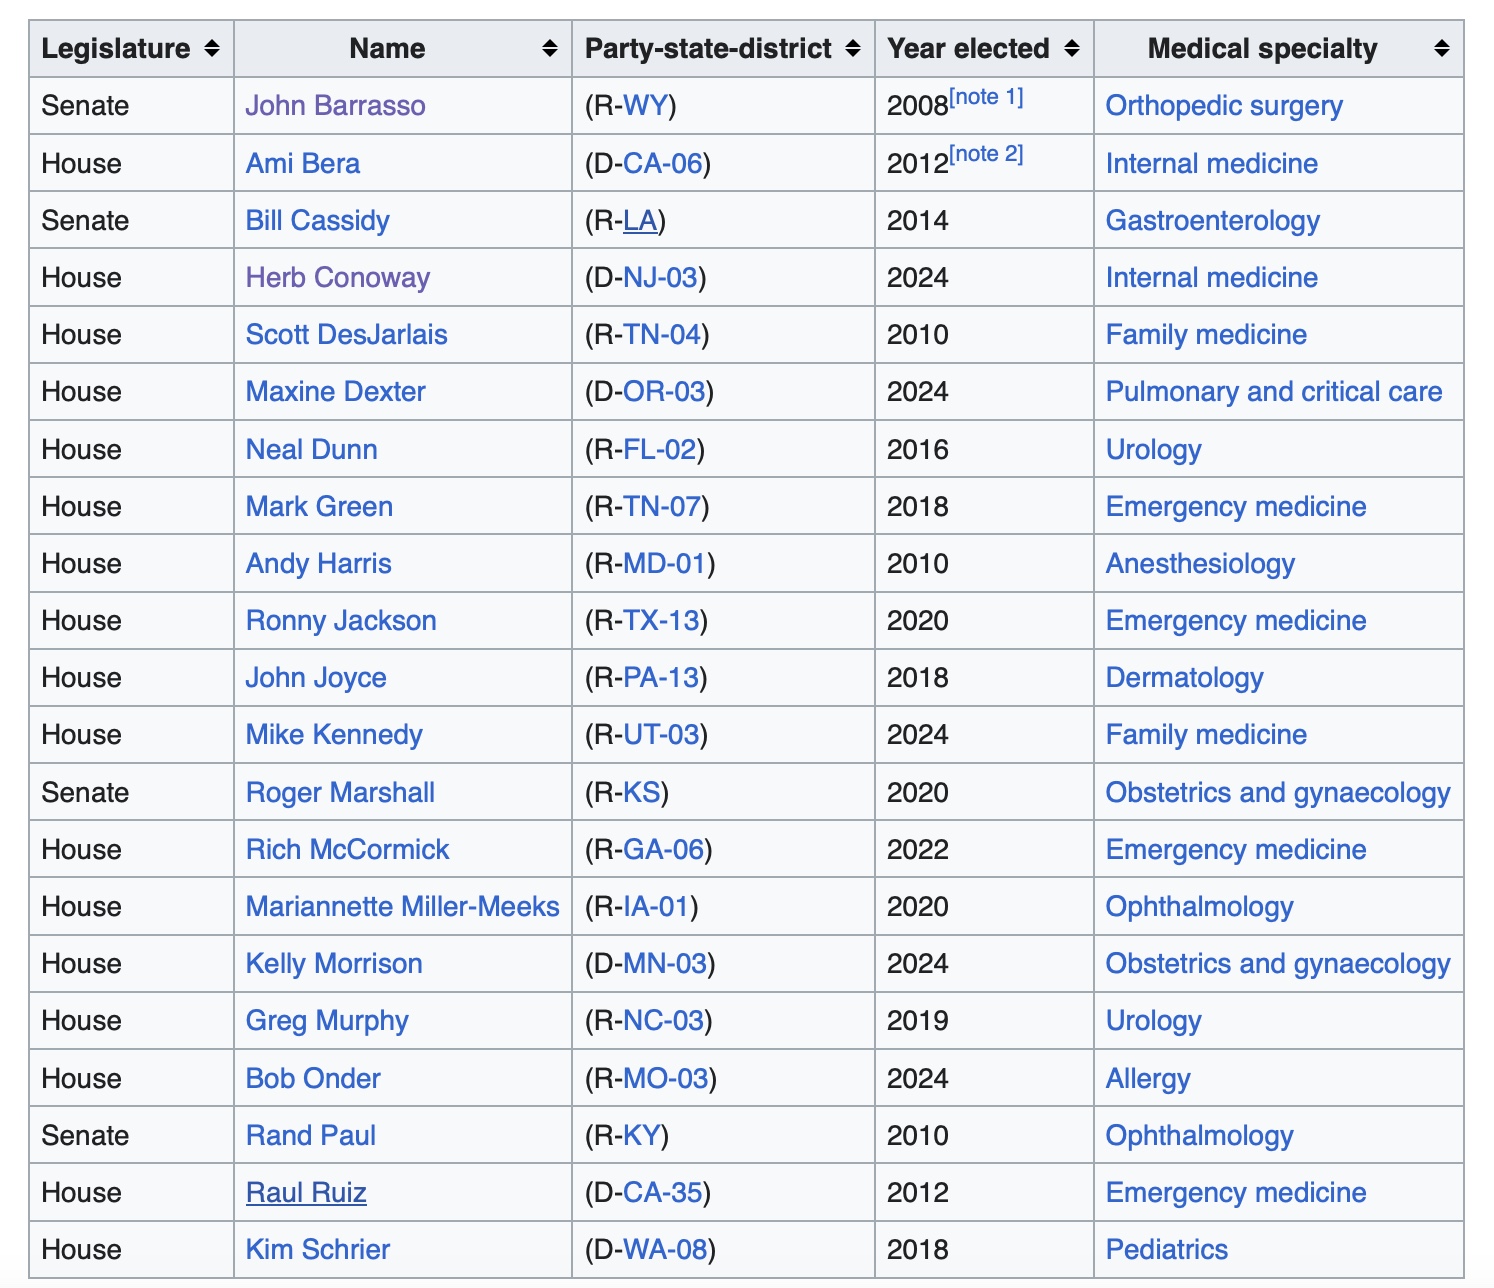Image resolution: width=1494 pixels, height=1288 pixels.
Task: Sort table by Year elected arrows
Action: pos(1071,49)
